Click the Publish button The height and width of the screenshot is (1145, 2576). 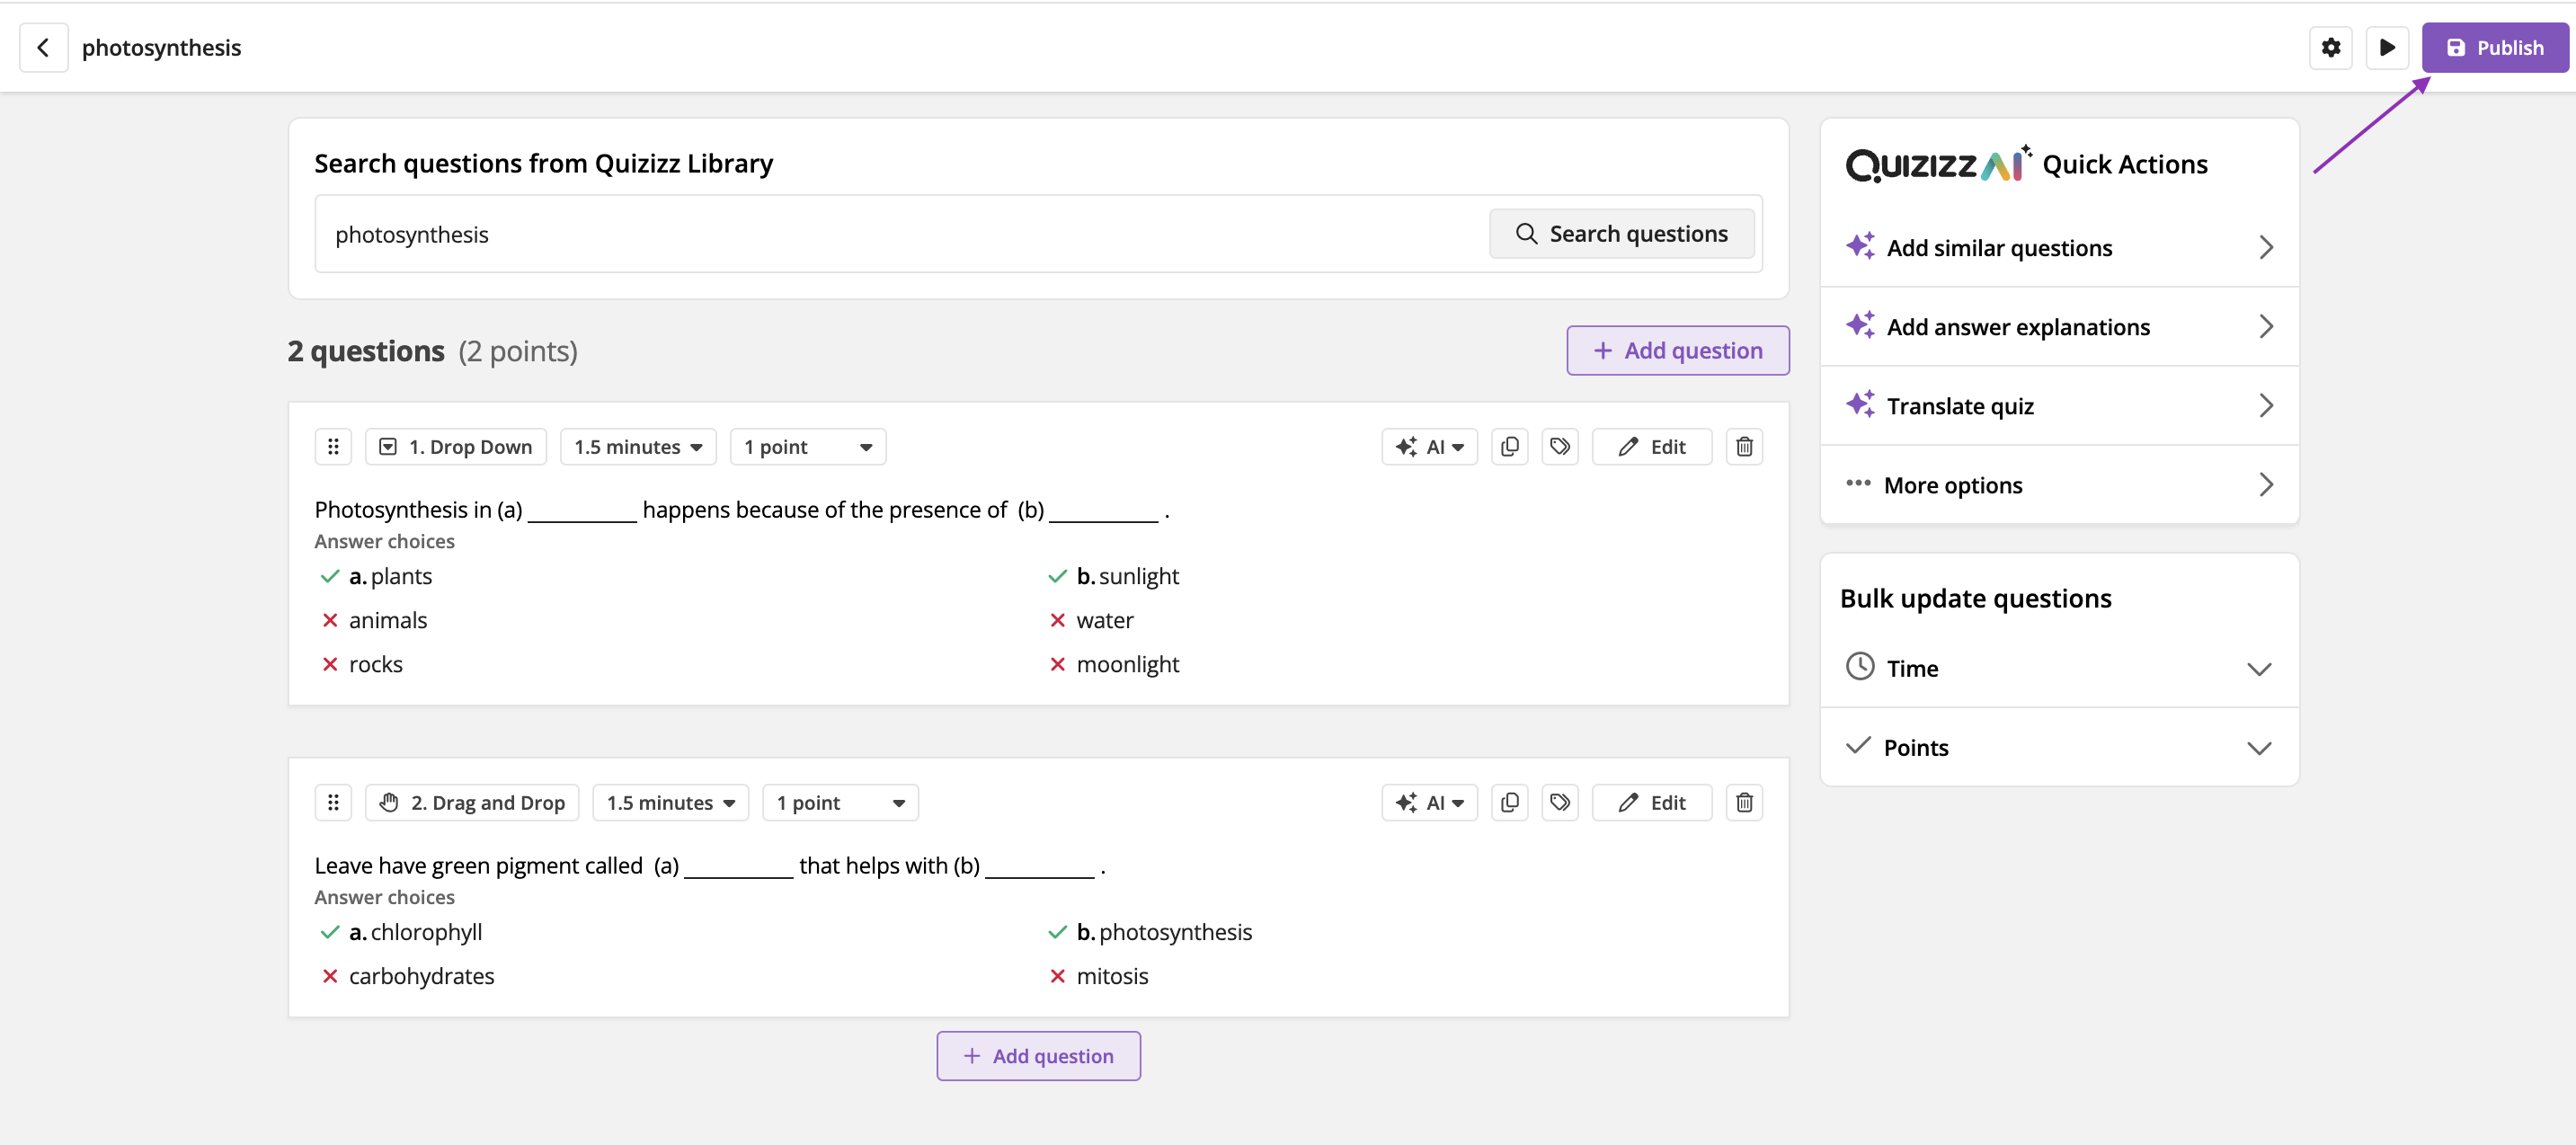tap(2494, 48)
